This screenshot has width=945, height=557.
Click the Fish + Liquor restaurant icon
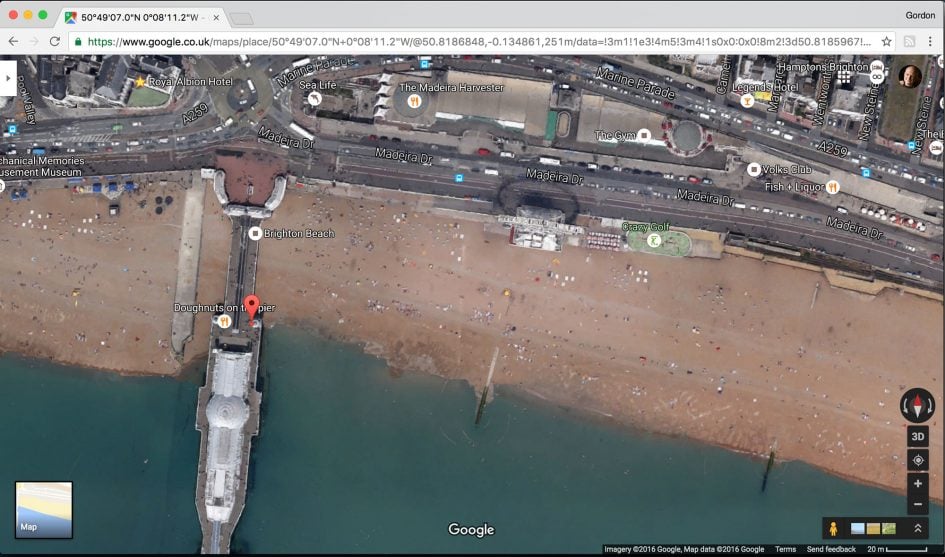tap(833, 187)
